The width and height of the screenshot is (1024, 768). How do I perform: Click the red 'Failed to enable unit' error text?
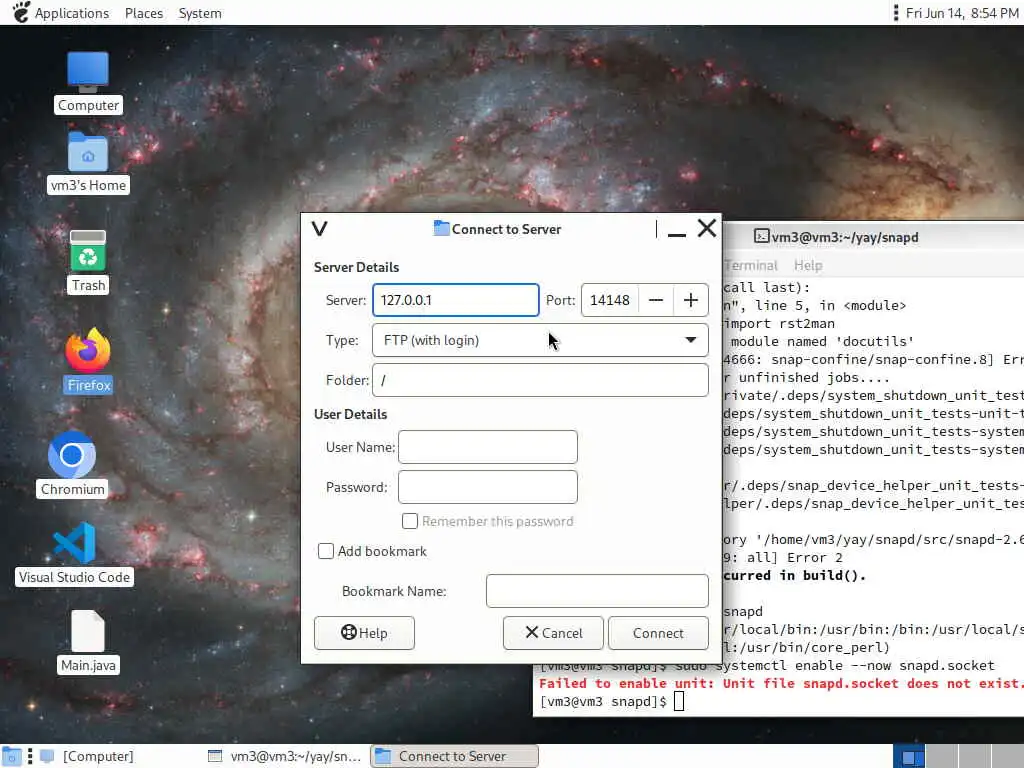tap(781, 683)
